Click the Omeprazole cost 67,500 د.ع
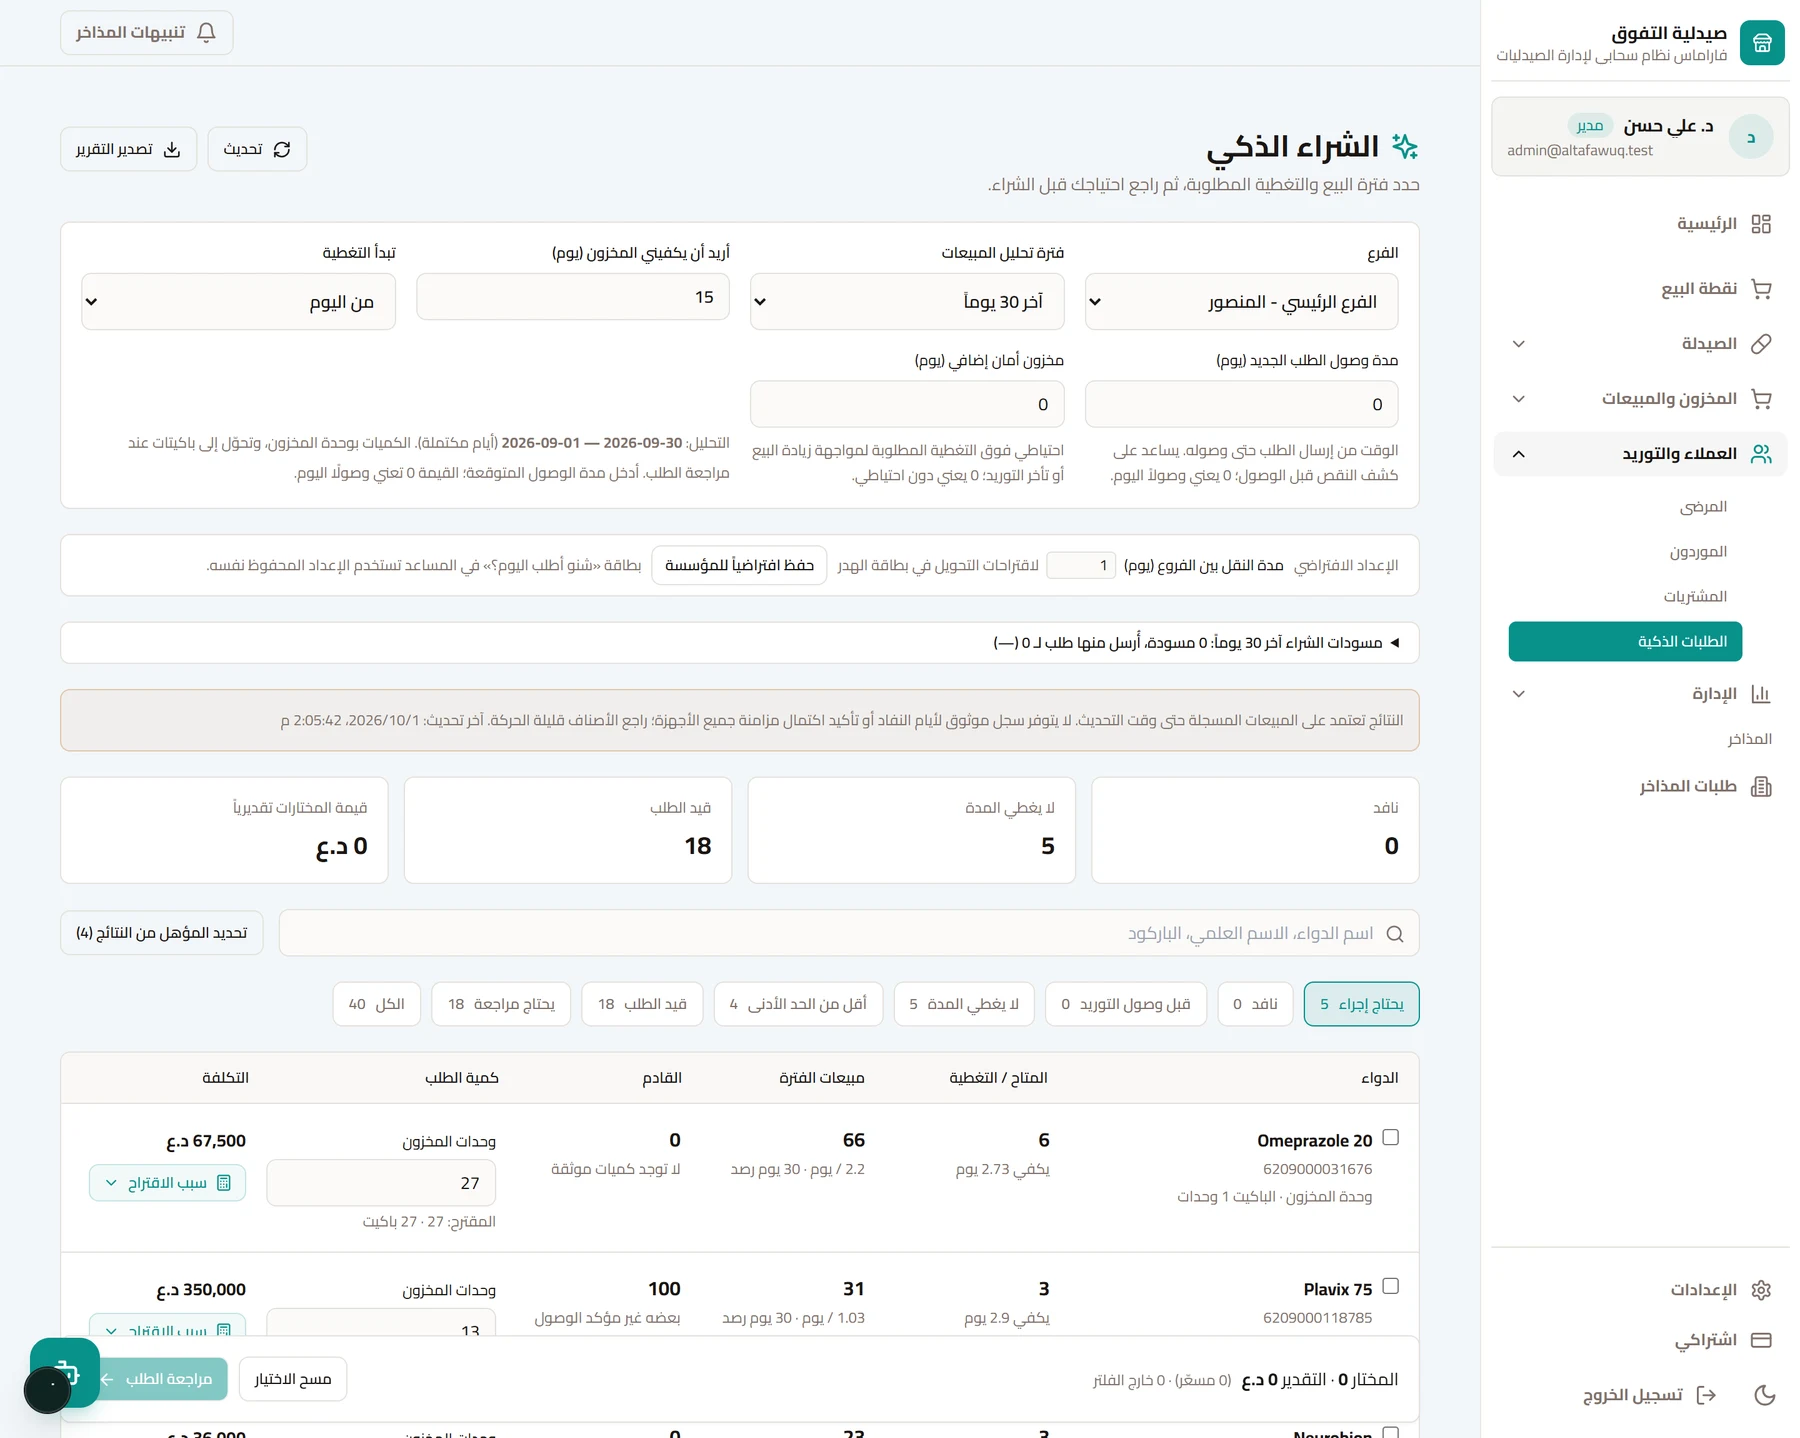The height and width of the screenshot is (1438, 1800). point(206,1141)
